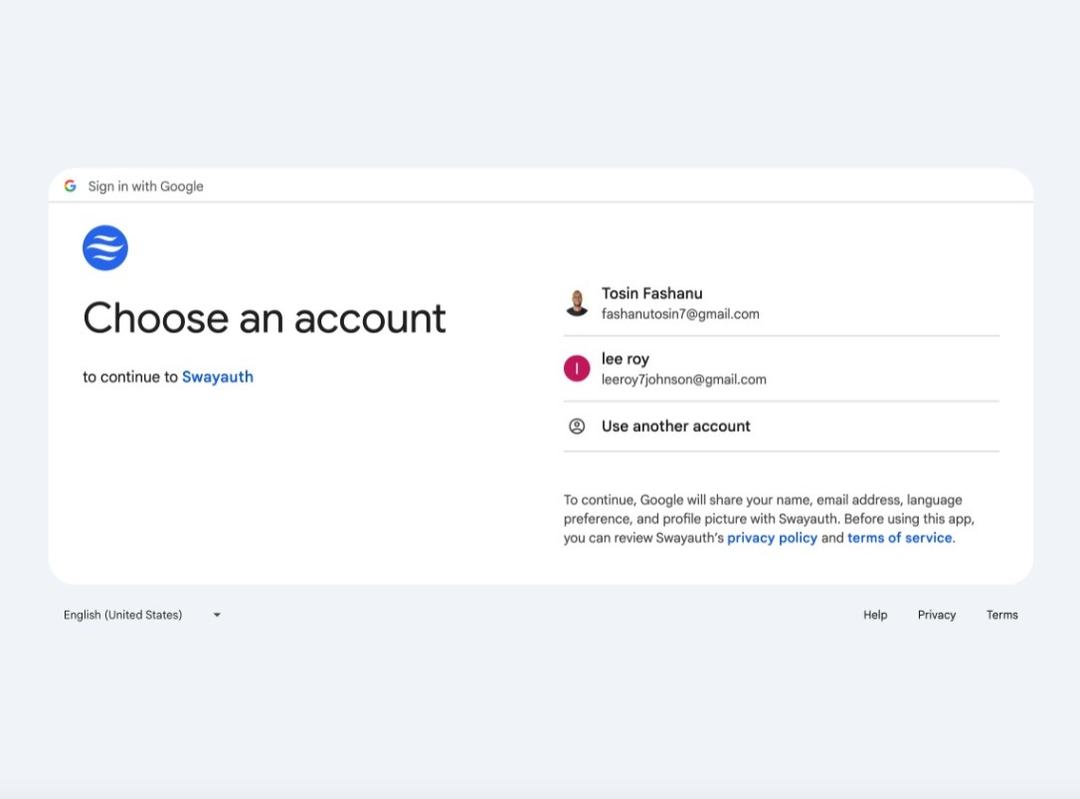Viewport: 1080px width, 799px height.
Task: Click the leeroy7johnson@gmail.com email address
Action: (x=684, y=380)
